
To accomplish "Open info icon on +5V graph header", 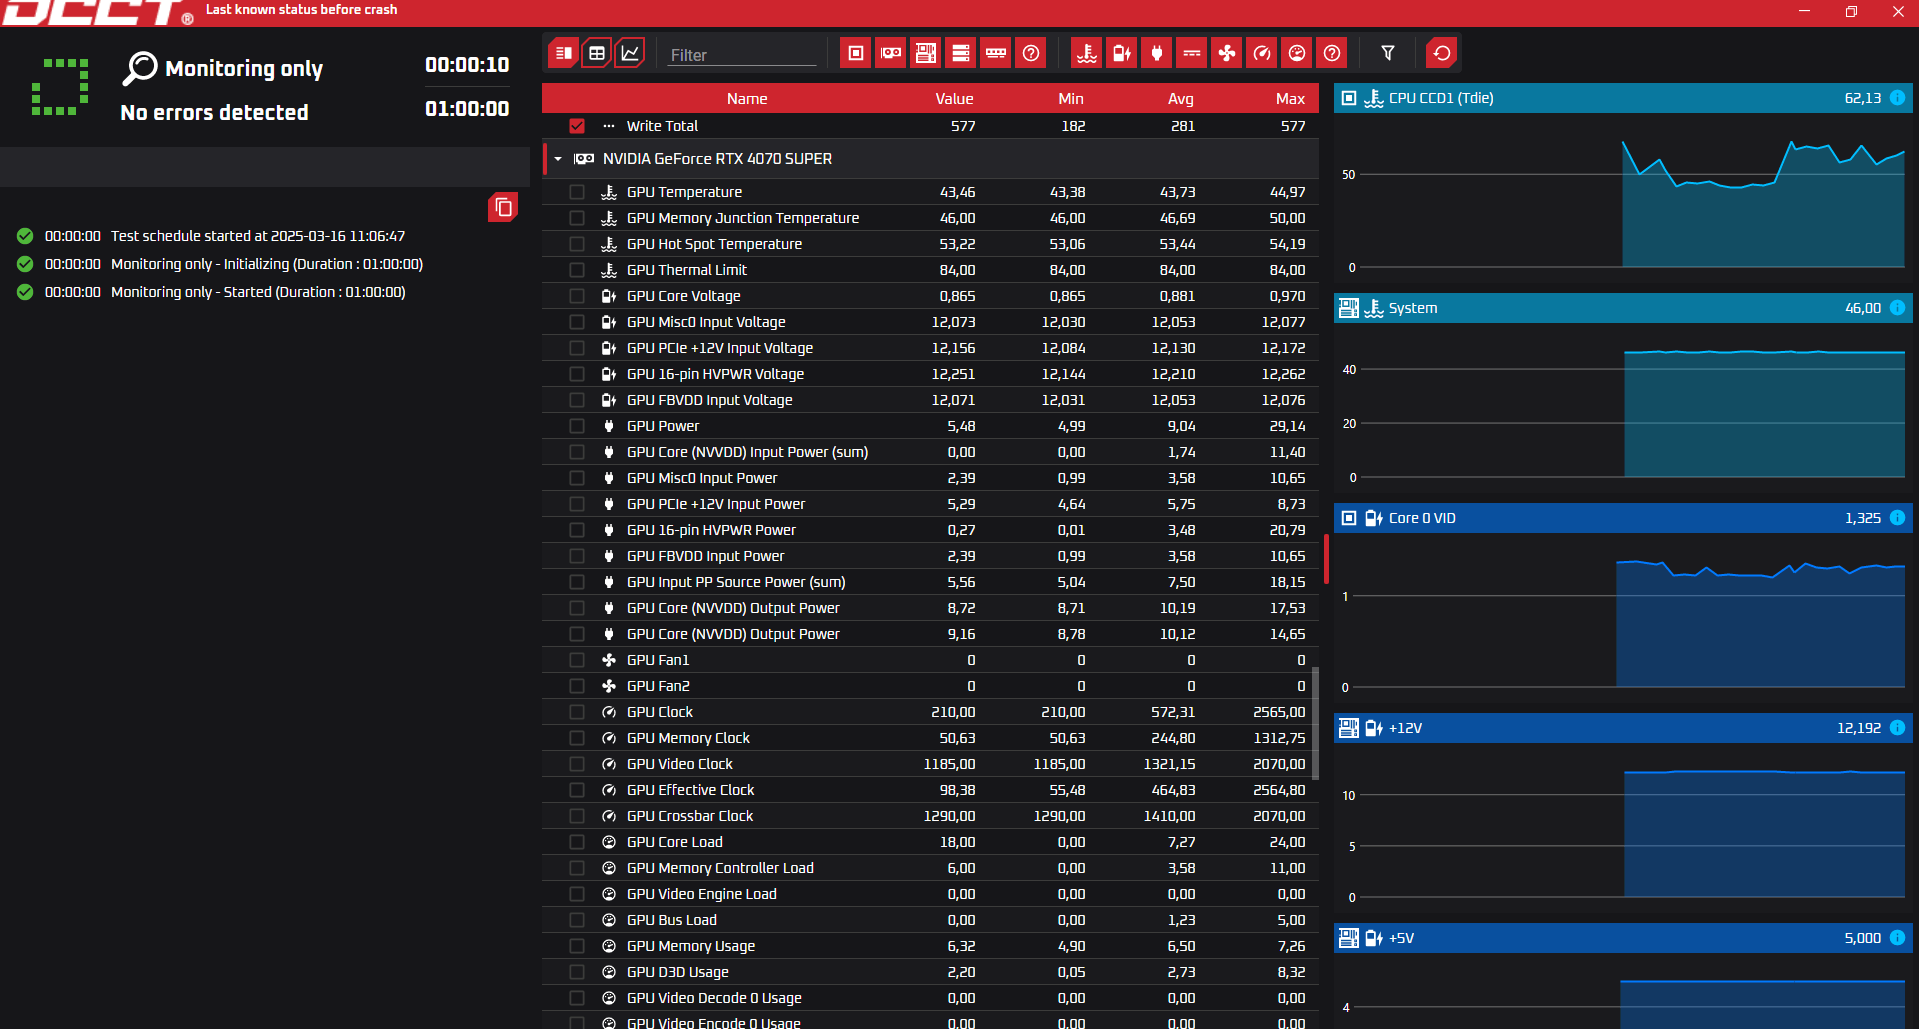I will coord(1897,938).
